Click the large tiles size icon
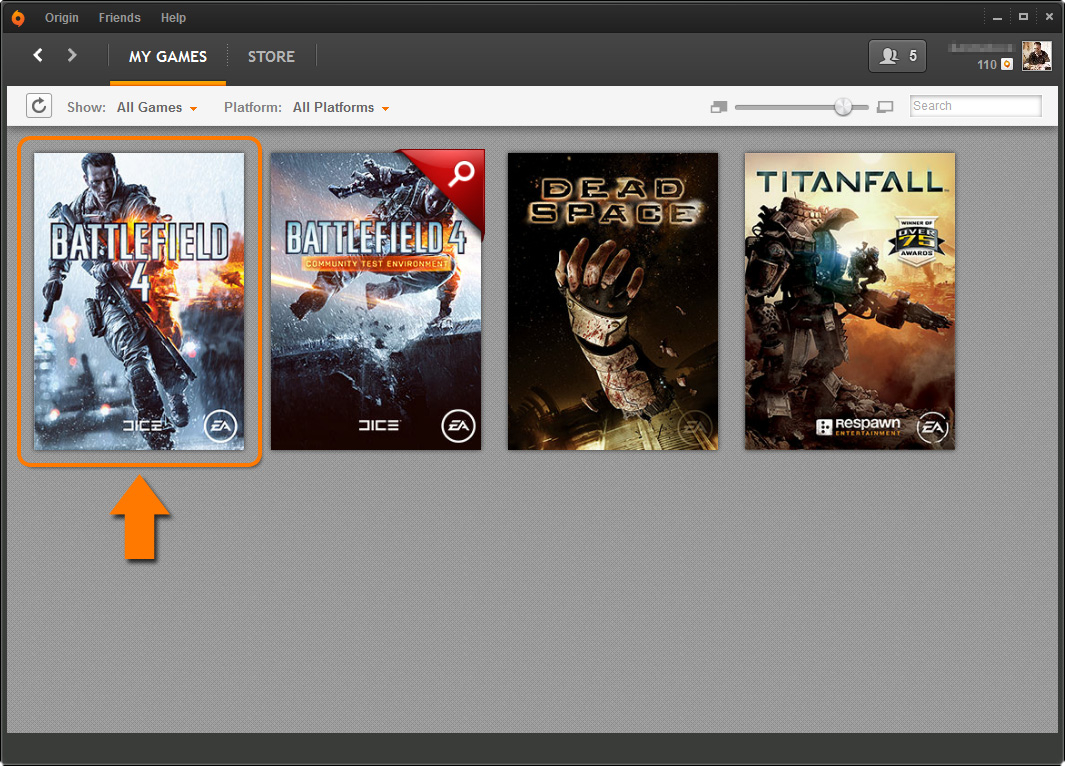Screen dimensions: 1065x766 click(x=884, y=107)
